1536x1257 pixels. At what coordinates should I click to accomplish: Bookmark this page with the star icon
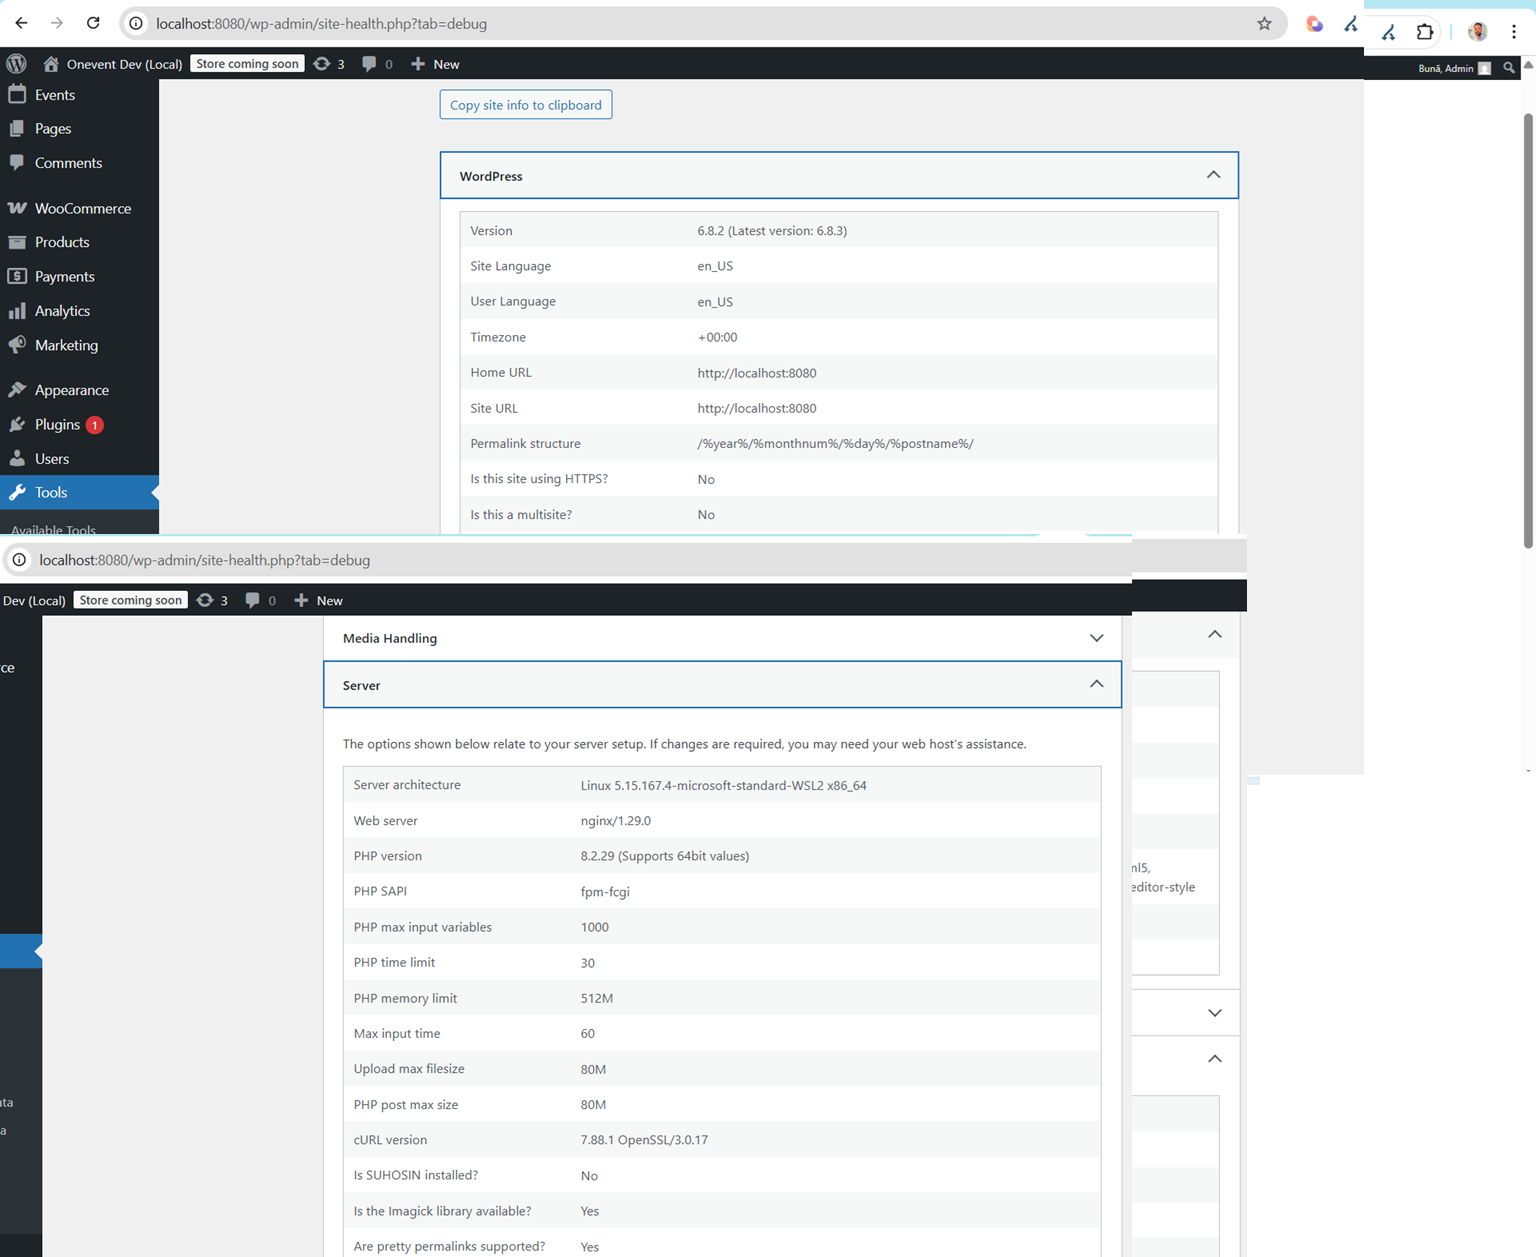pyautogui.click(x=1264, y=23)
